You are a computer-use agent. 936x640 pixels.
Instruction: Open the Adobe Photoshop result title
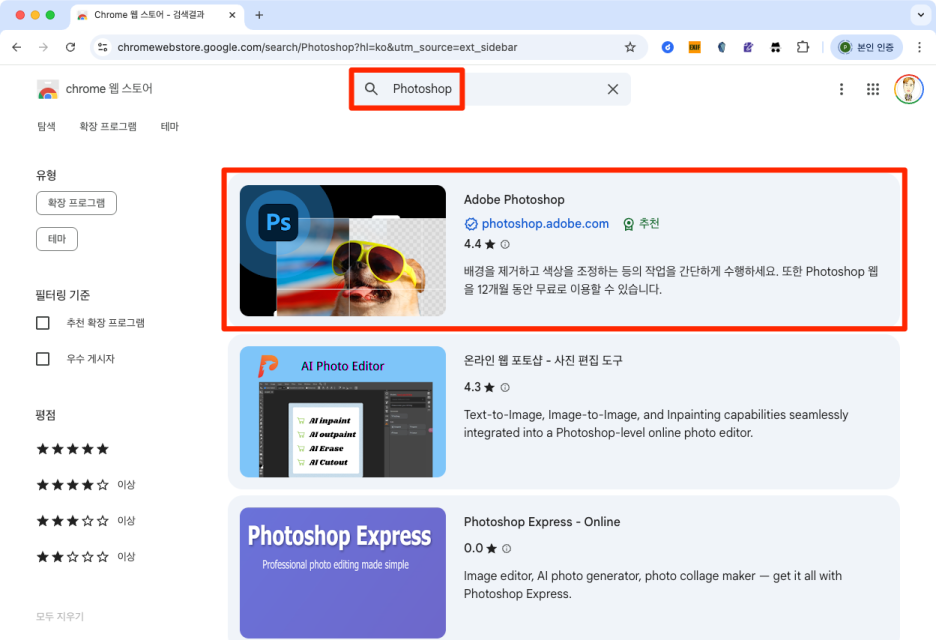click(x=514, y=199)
